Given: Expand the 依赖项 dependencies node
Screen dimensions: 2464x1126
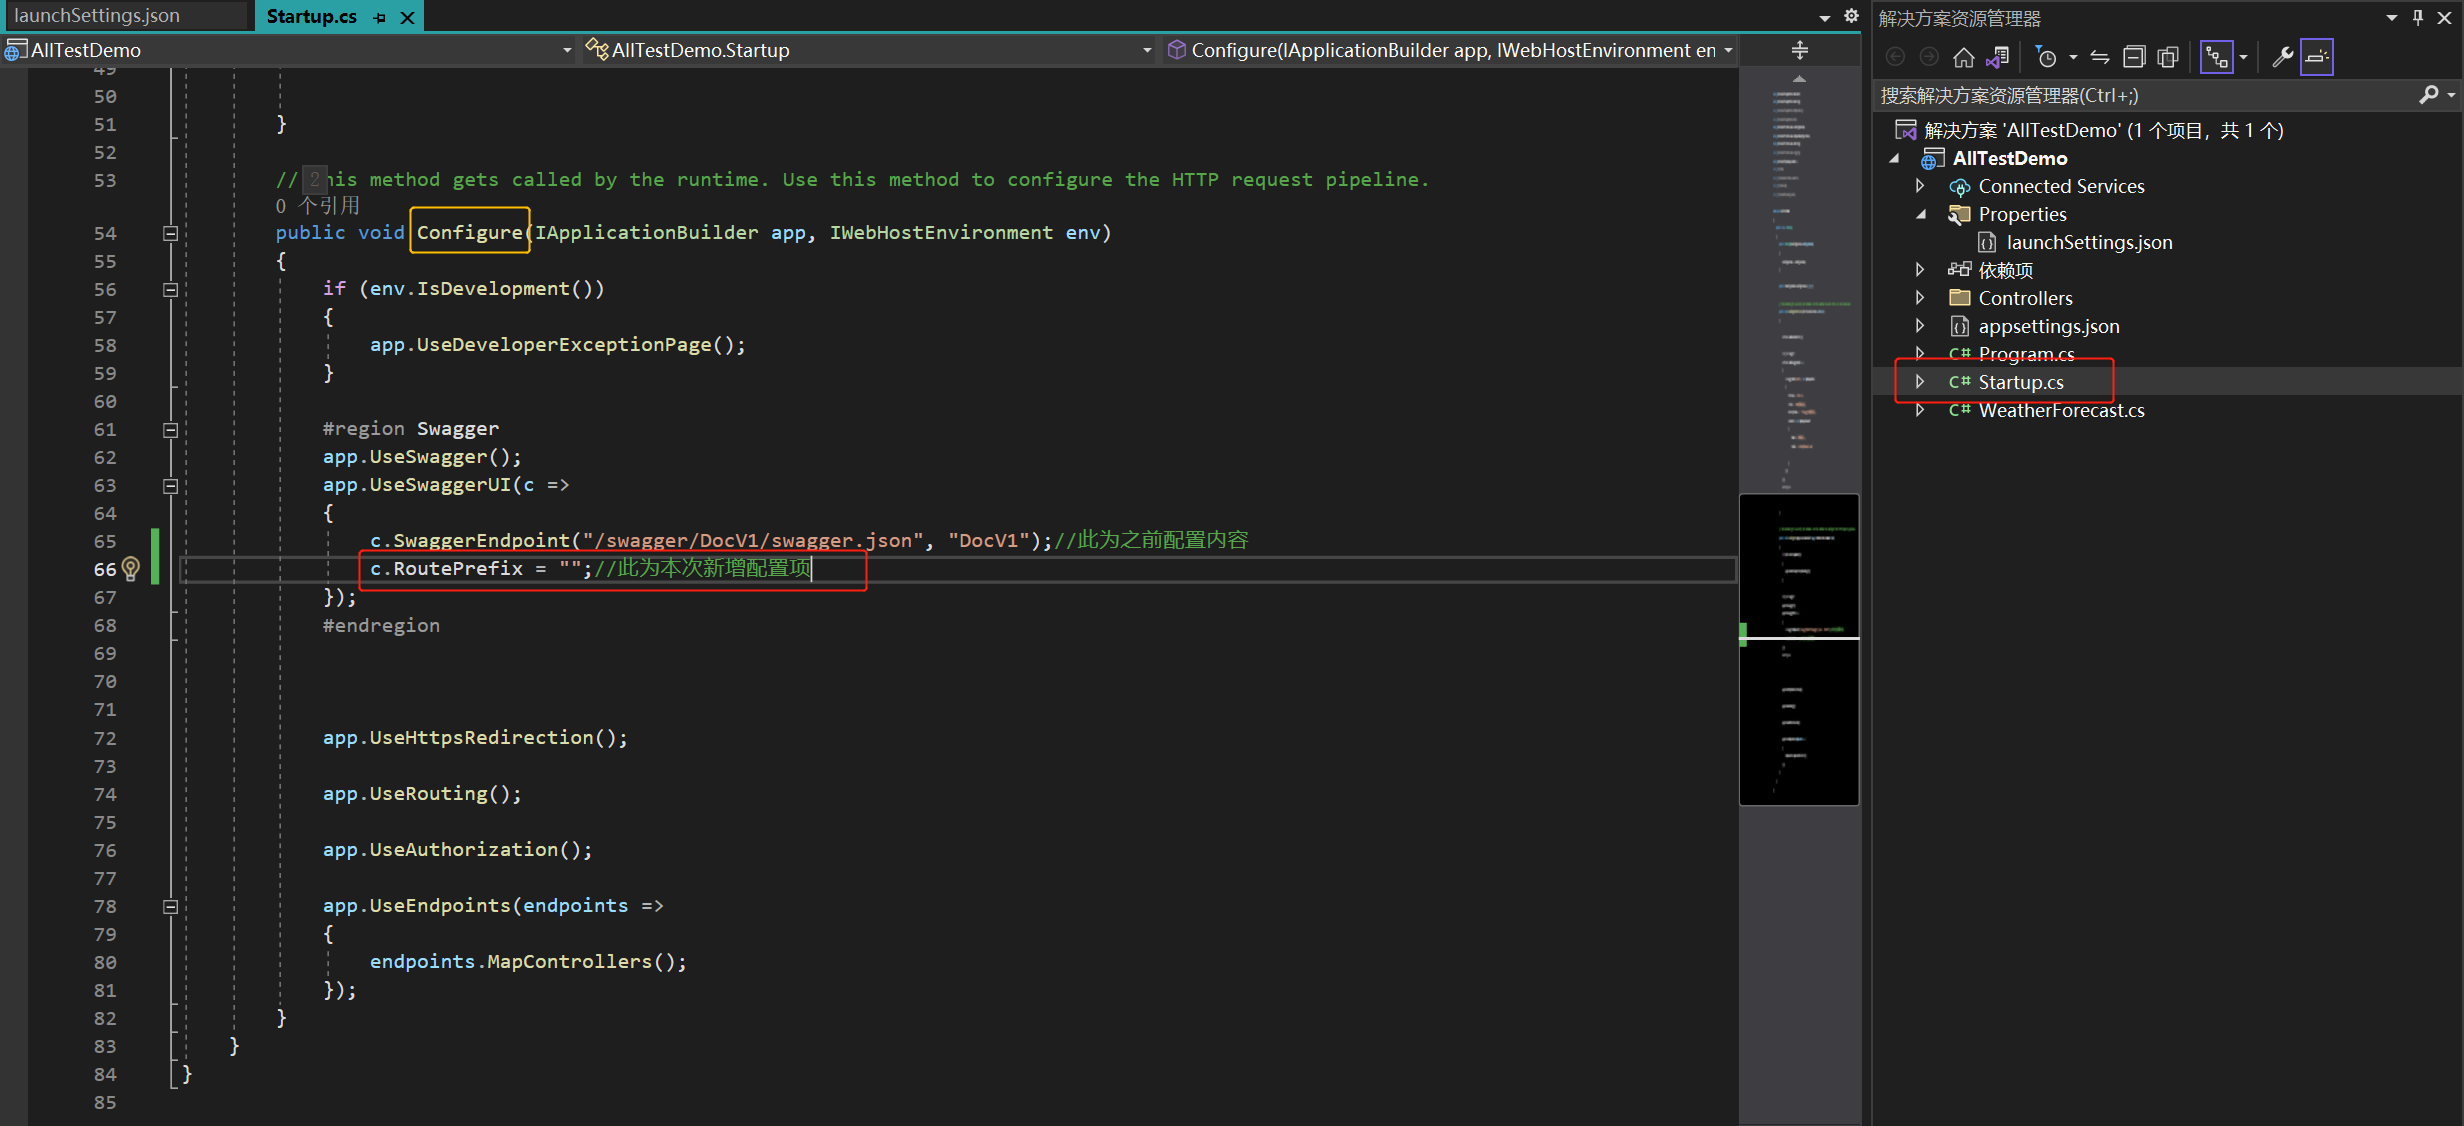Looking at the screenshot, I should (1919, 270).
